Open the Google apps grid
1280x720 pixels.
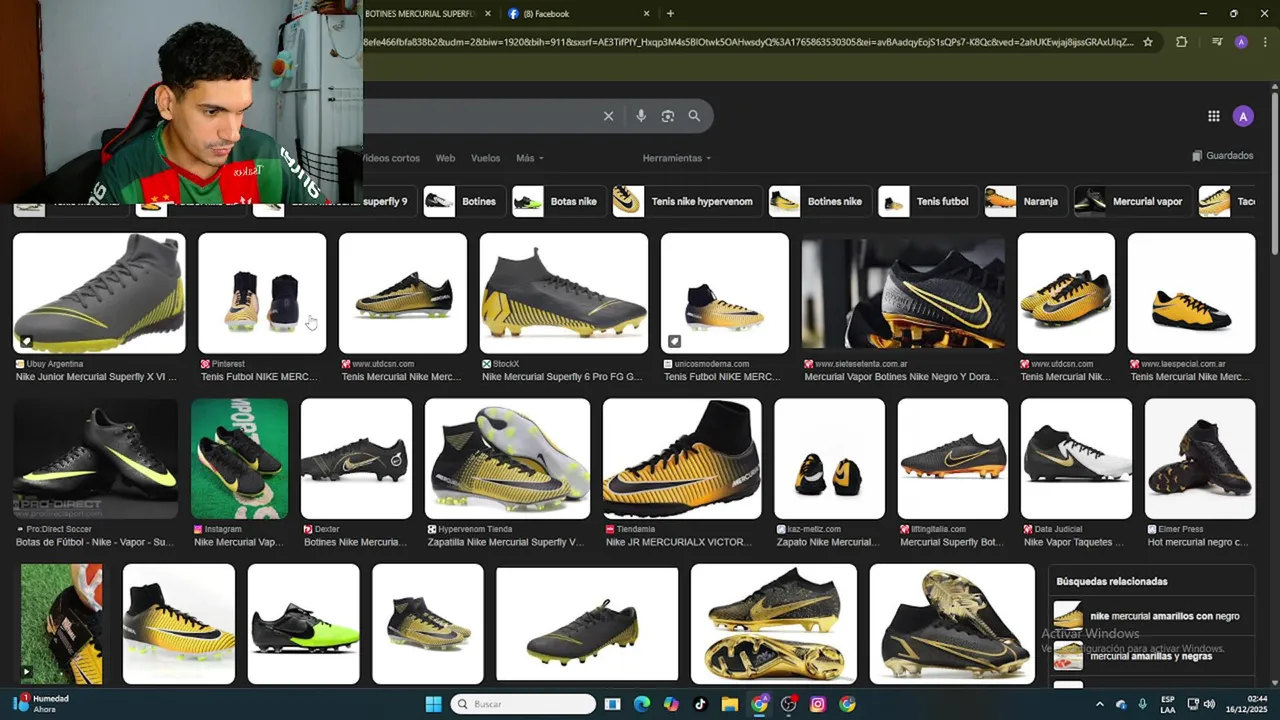coord(1213,116)
